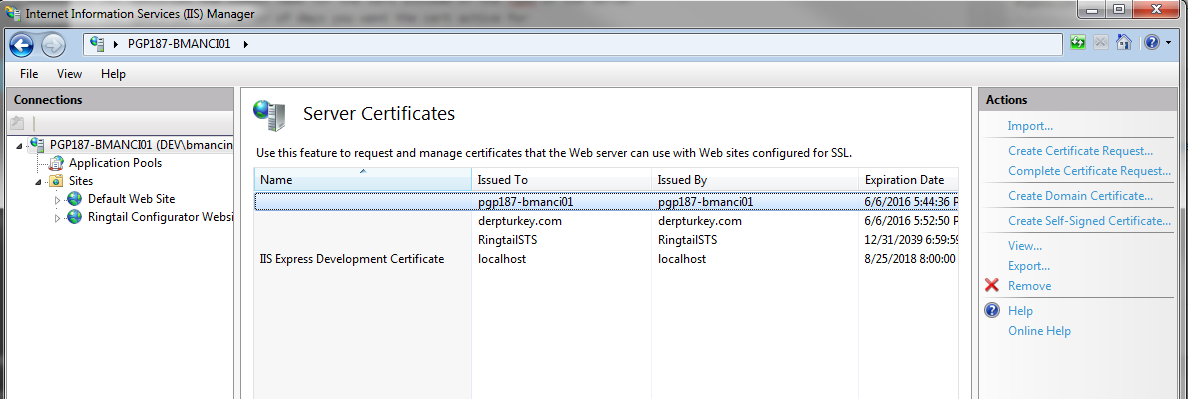Go back with the blue Back arrow
Viewport: 1188px width, 399px height.
[x=22, y=45]
